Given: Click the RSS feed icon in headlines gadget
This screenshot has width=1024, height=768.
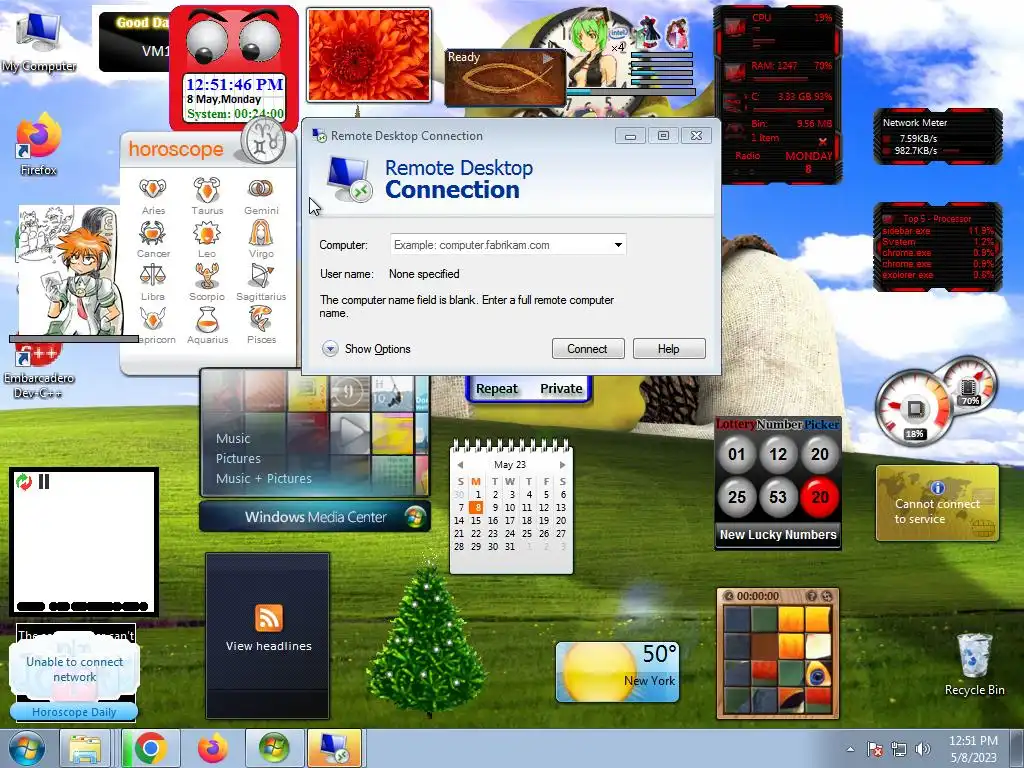Looking at the screenshot, I should point(268,617).
